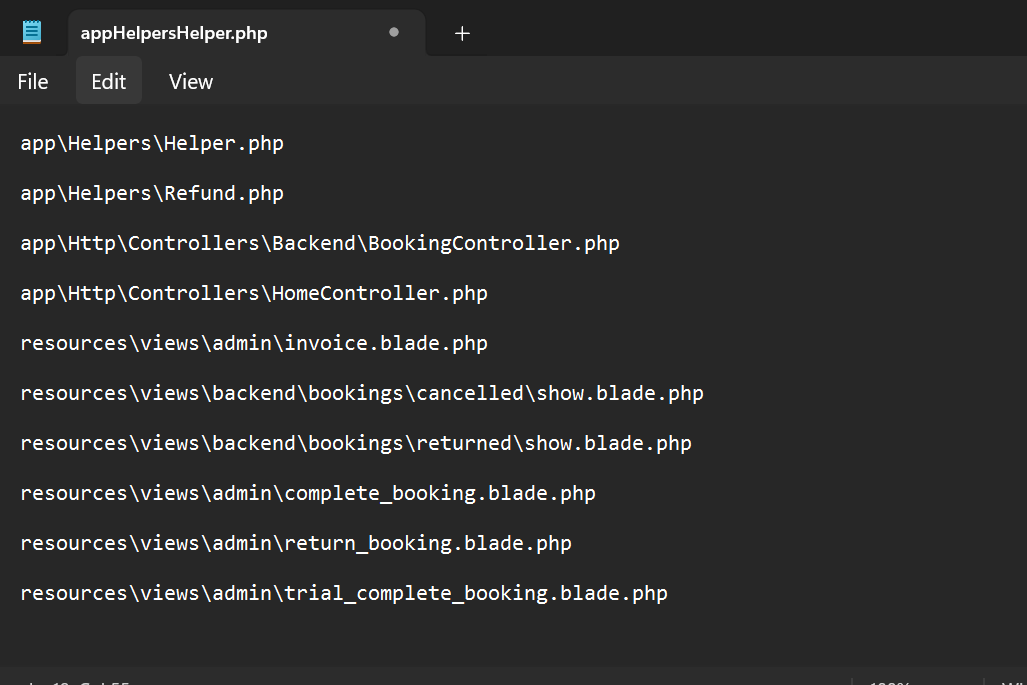Close tab via the unsaved-changes dot
This screenshot has width=1027, height=685.
[394, 32]
